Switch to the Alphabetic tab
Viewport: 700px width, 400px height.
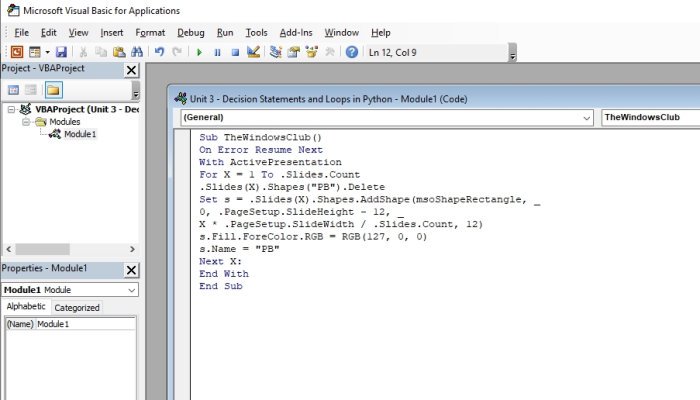(x=26, y=306)
